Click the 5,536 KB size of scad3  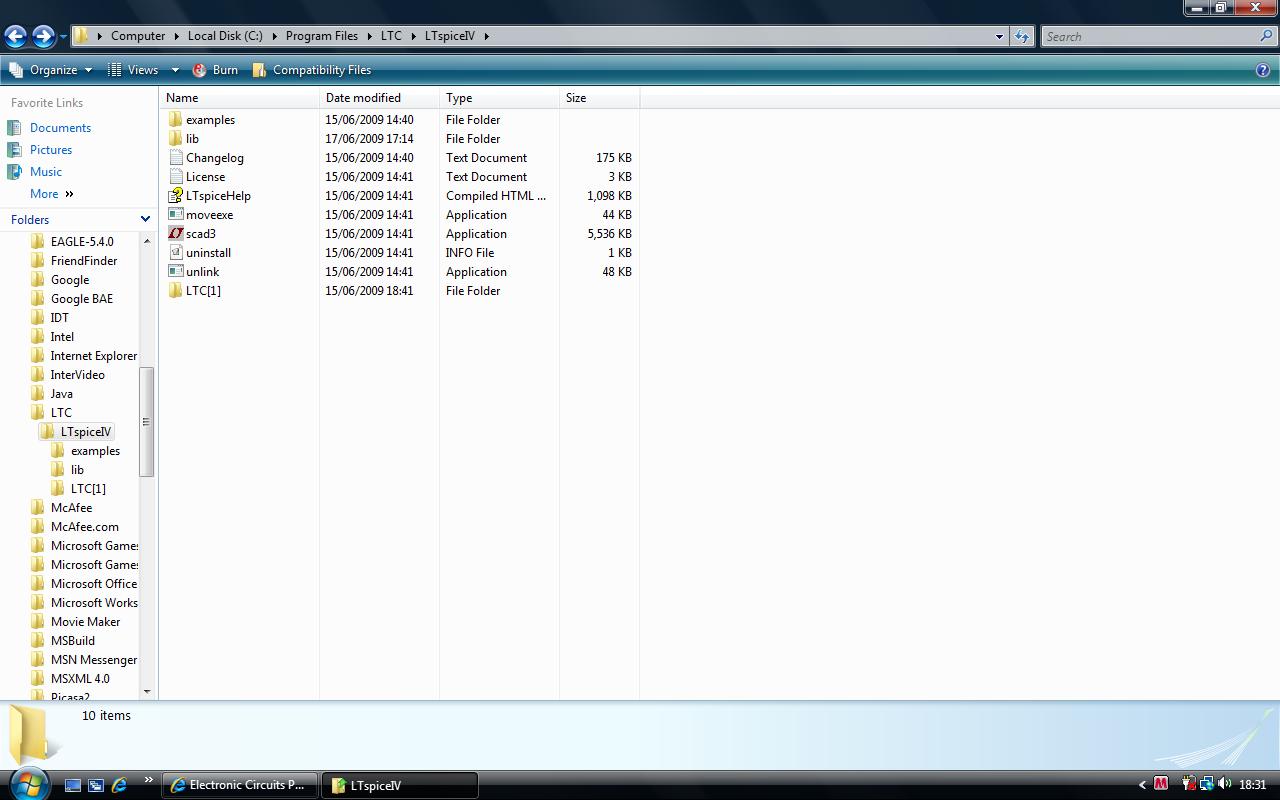(609, 234)
